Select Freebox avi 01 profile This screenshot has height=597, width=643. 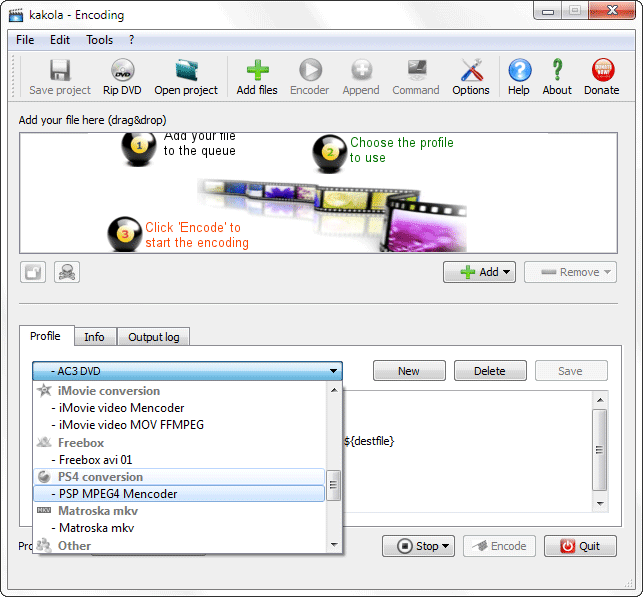(179, 460)
